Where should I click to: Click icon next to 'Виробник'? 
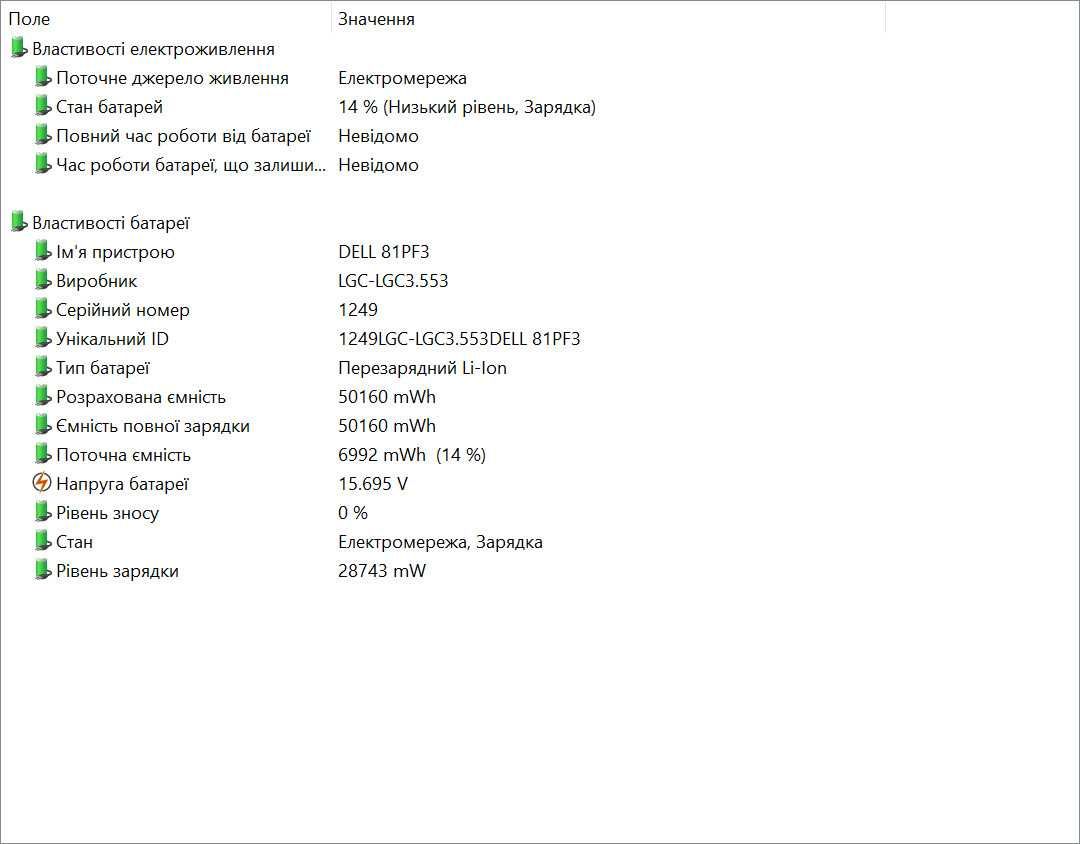43,280
